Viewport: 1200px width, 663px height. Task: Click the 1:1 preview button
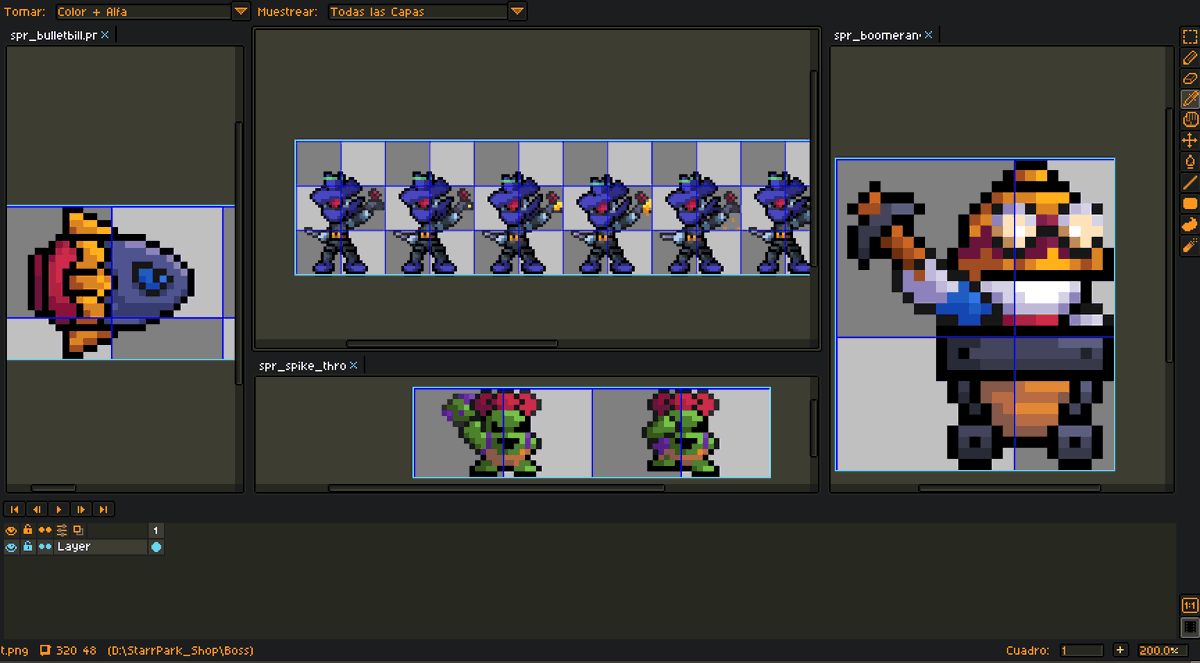(1190, 606)
